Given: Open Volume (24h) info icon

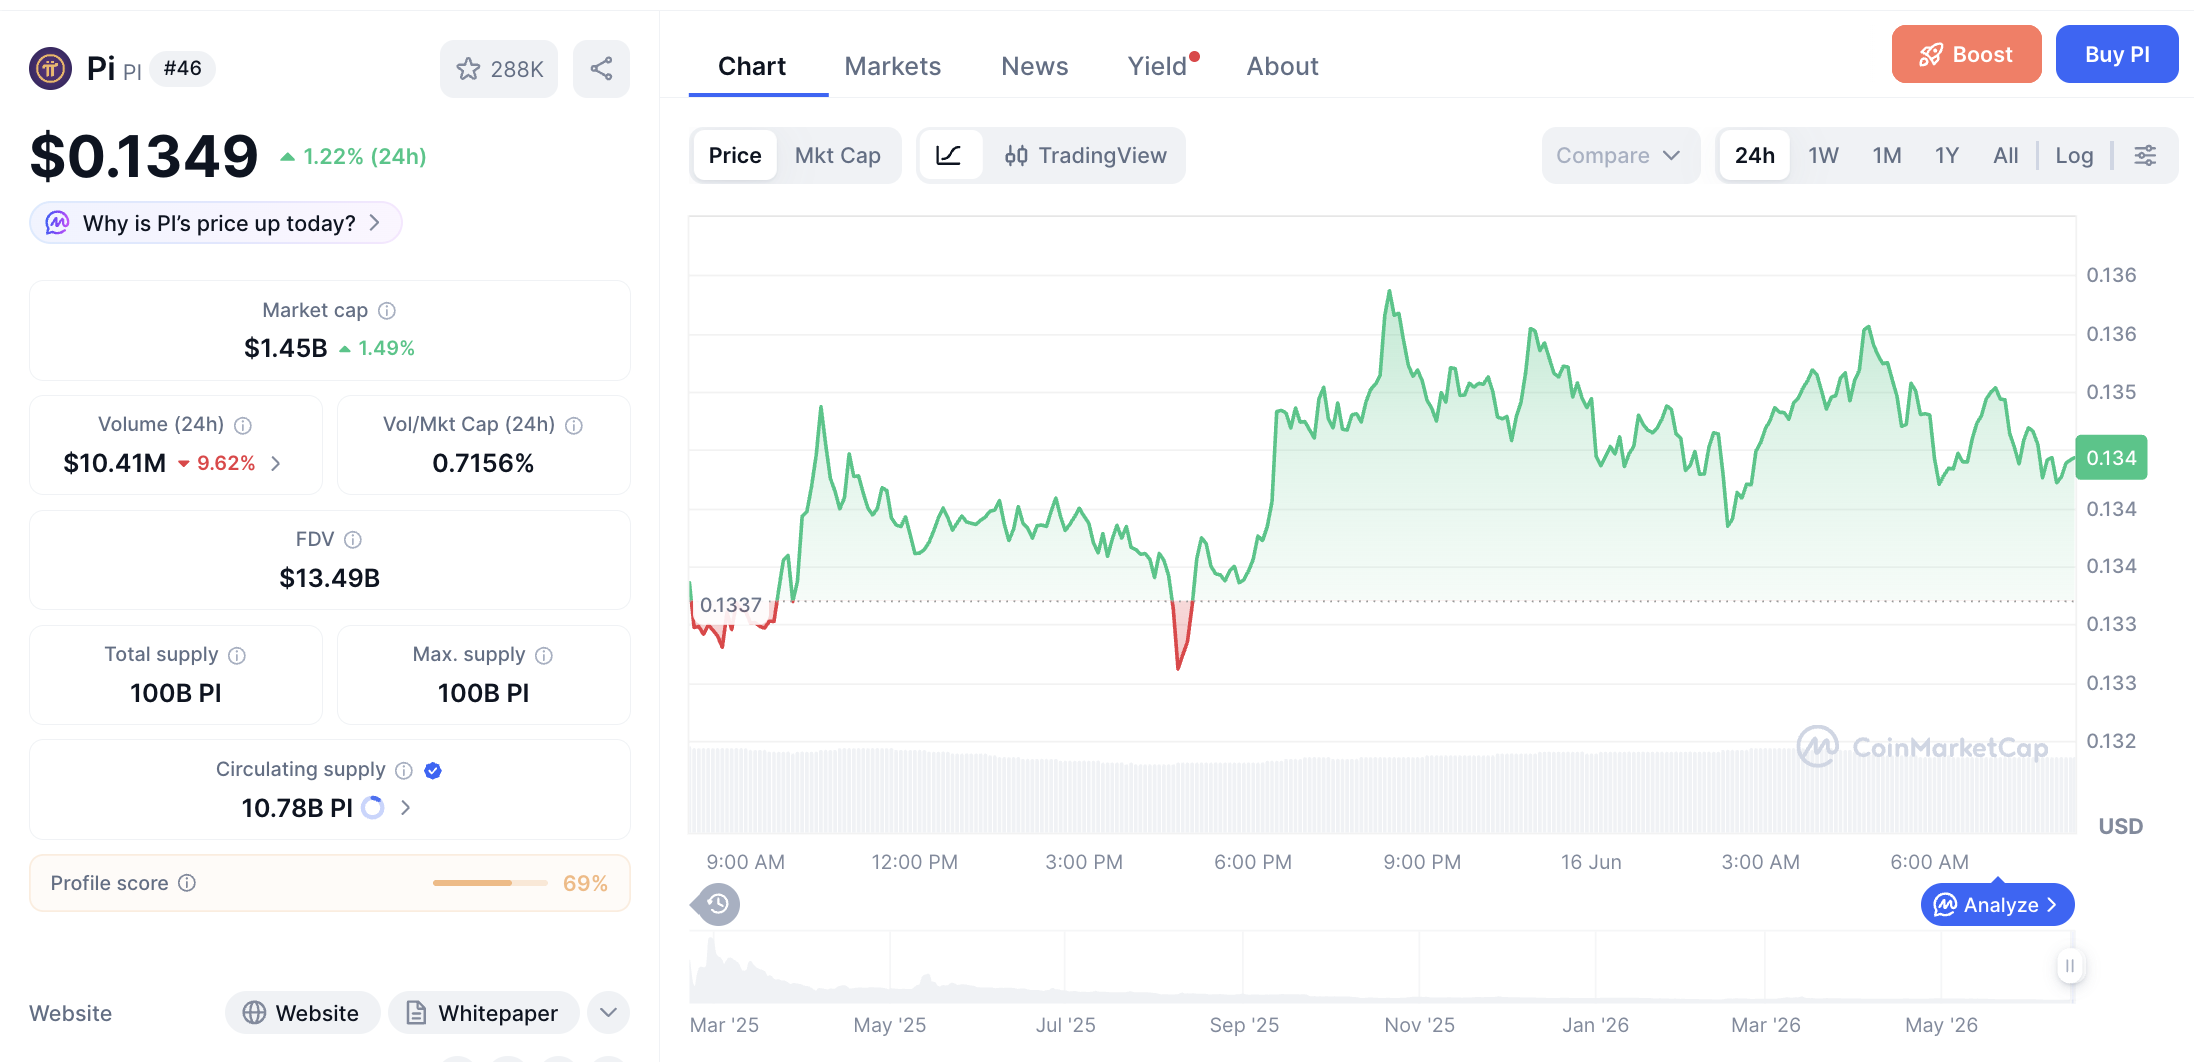Looking at the screenshot, I should tap(243, 425).
